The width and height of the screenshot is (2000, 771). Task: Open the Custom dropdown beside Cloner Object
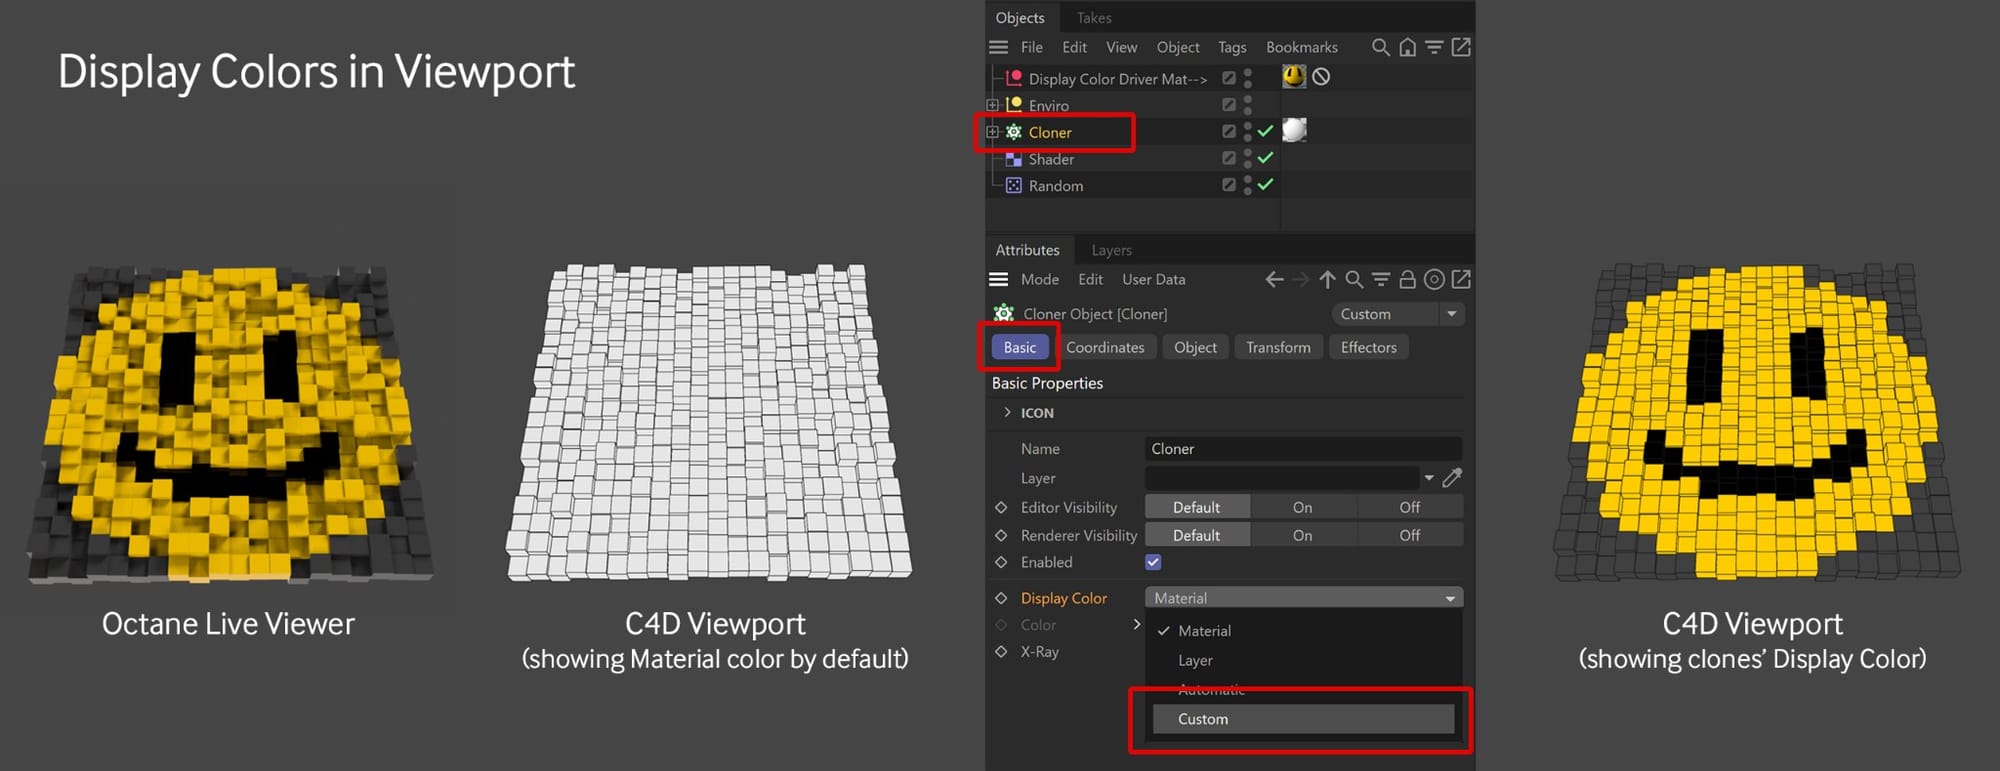tap(1398, 314)
